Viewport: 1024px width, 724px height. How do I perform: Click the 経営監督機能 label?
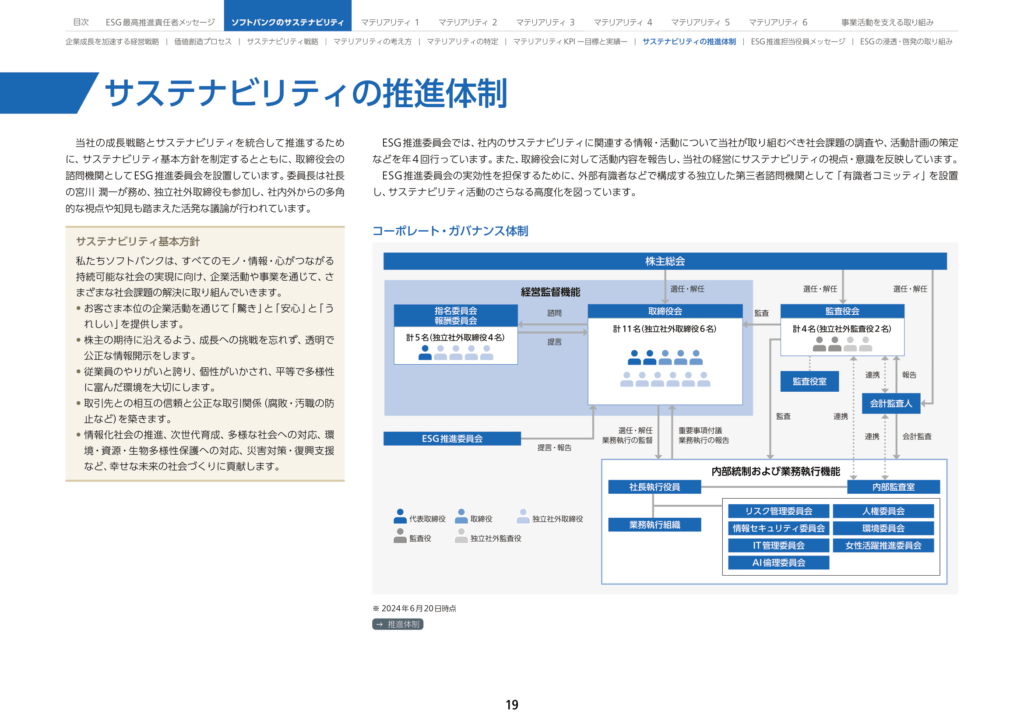click(x=551, y=292)
